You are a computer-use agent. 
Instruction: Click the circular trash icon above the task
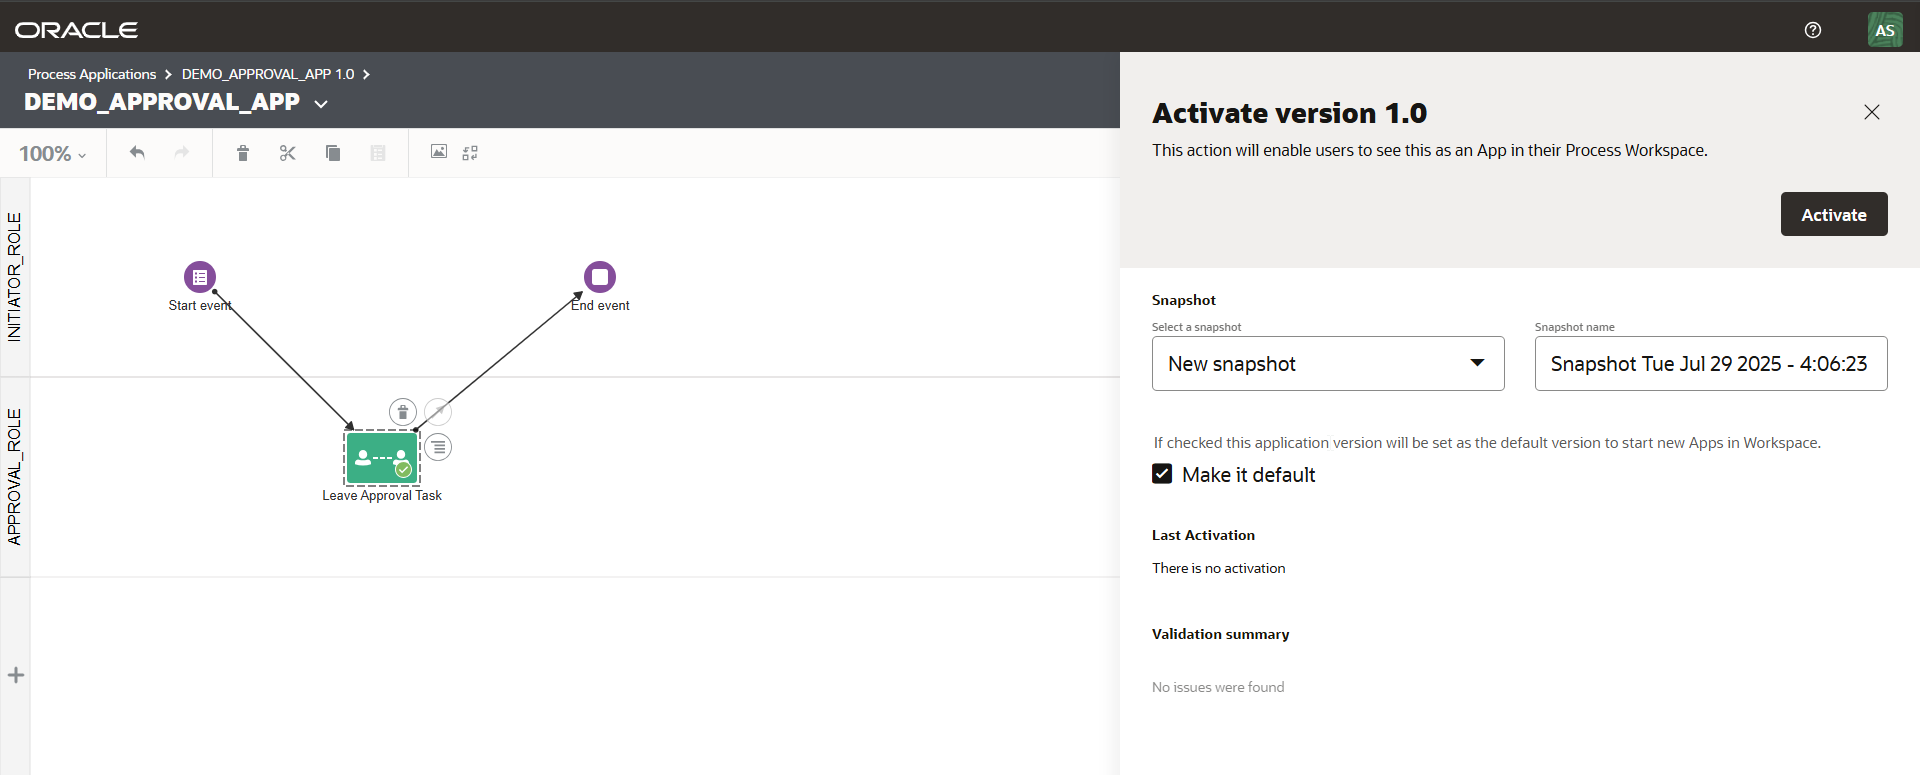[402, 412]
